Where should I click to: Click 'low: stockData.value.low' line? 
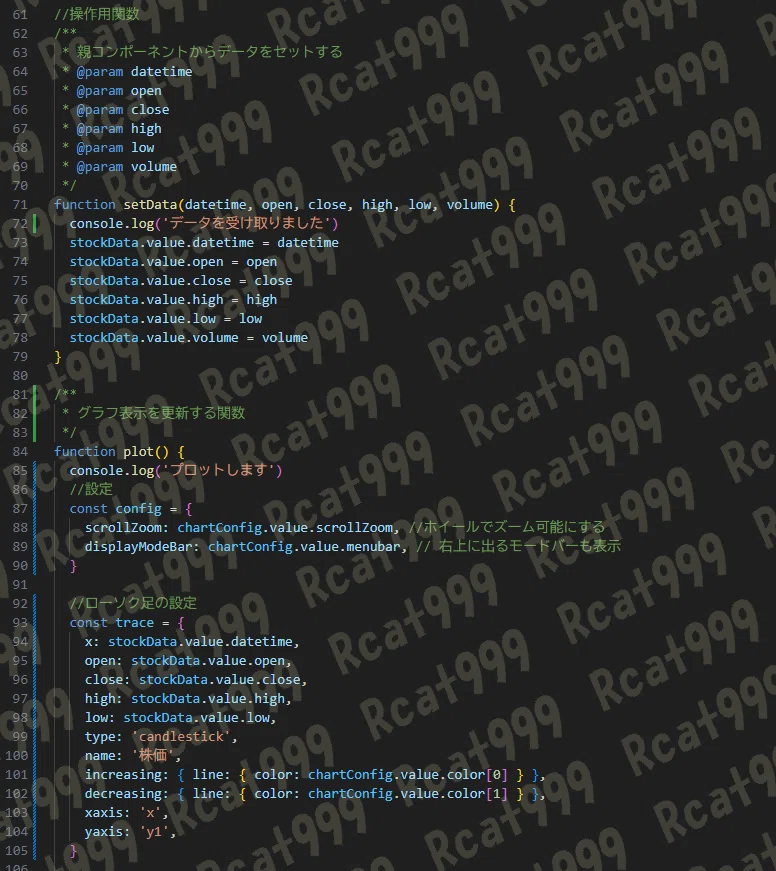pos(180,718)
